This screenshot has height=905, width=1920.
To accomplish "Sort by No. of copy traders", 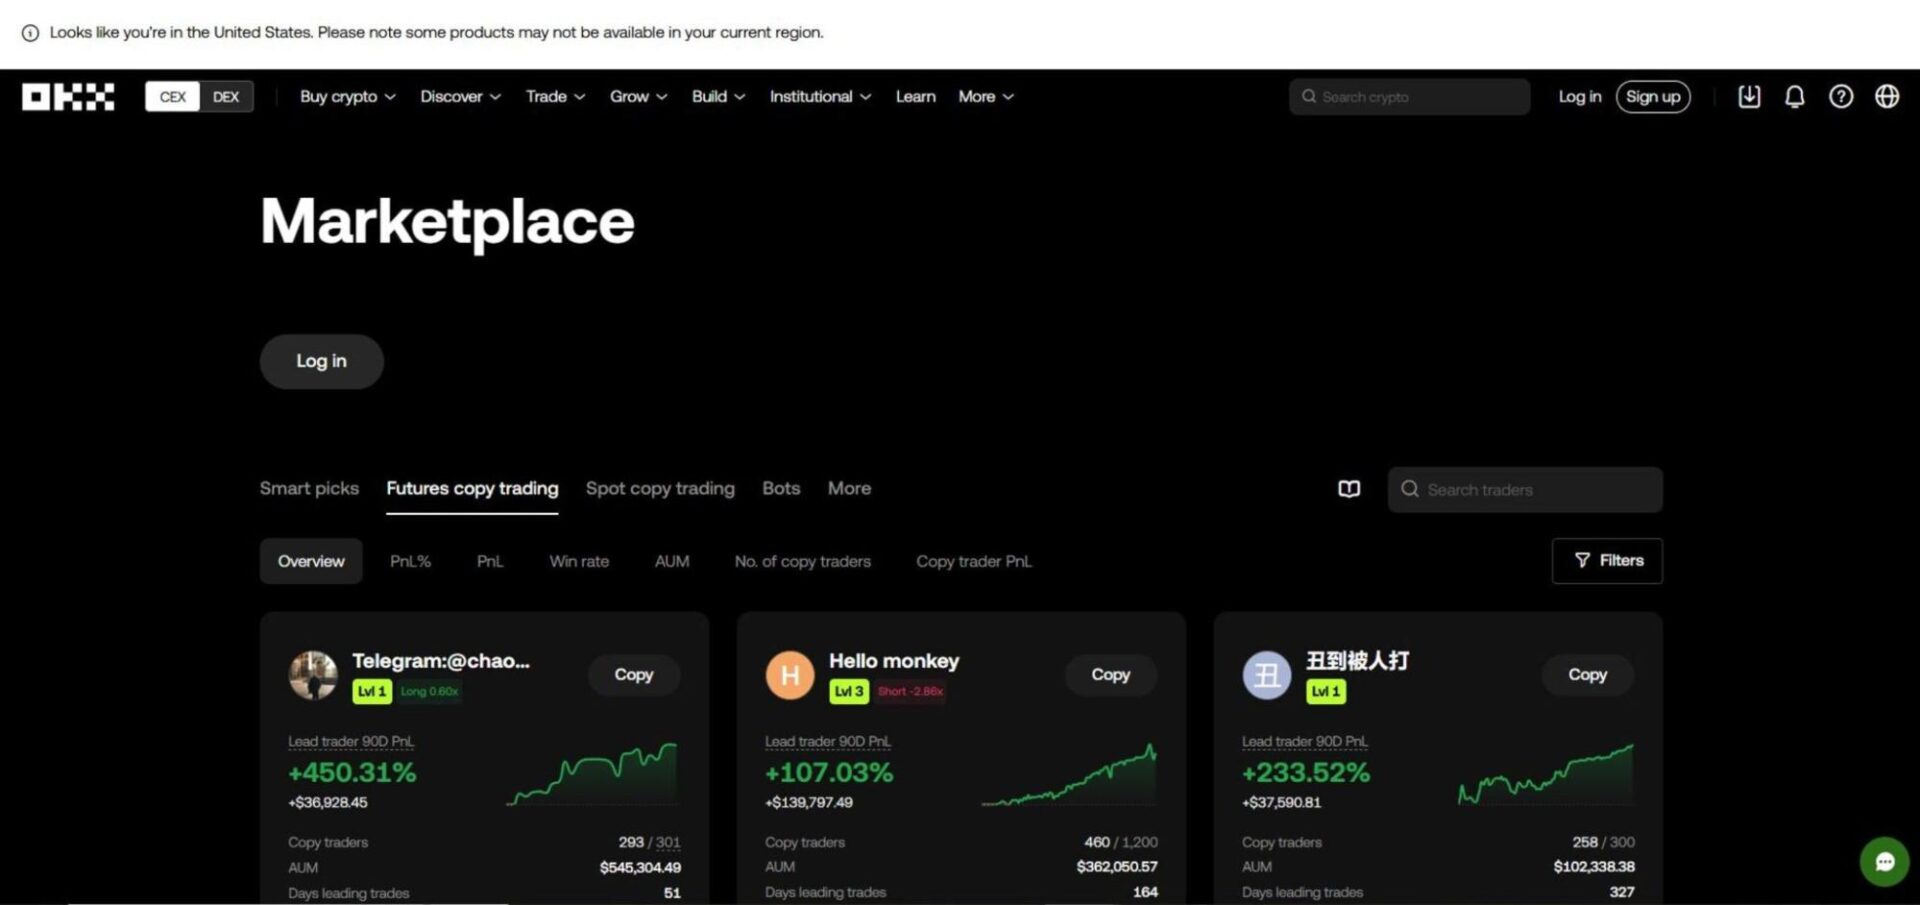I will click(802, 561).
